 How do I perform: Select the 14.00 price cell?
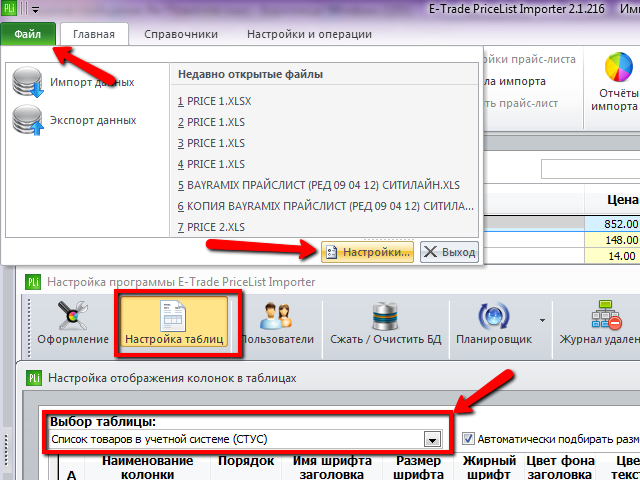tap(612, 256)
